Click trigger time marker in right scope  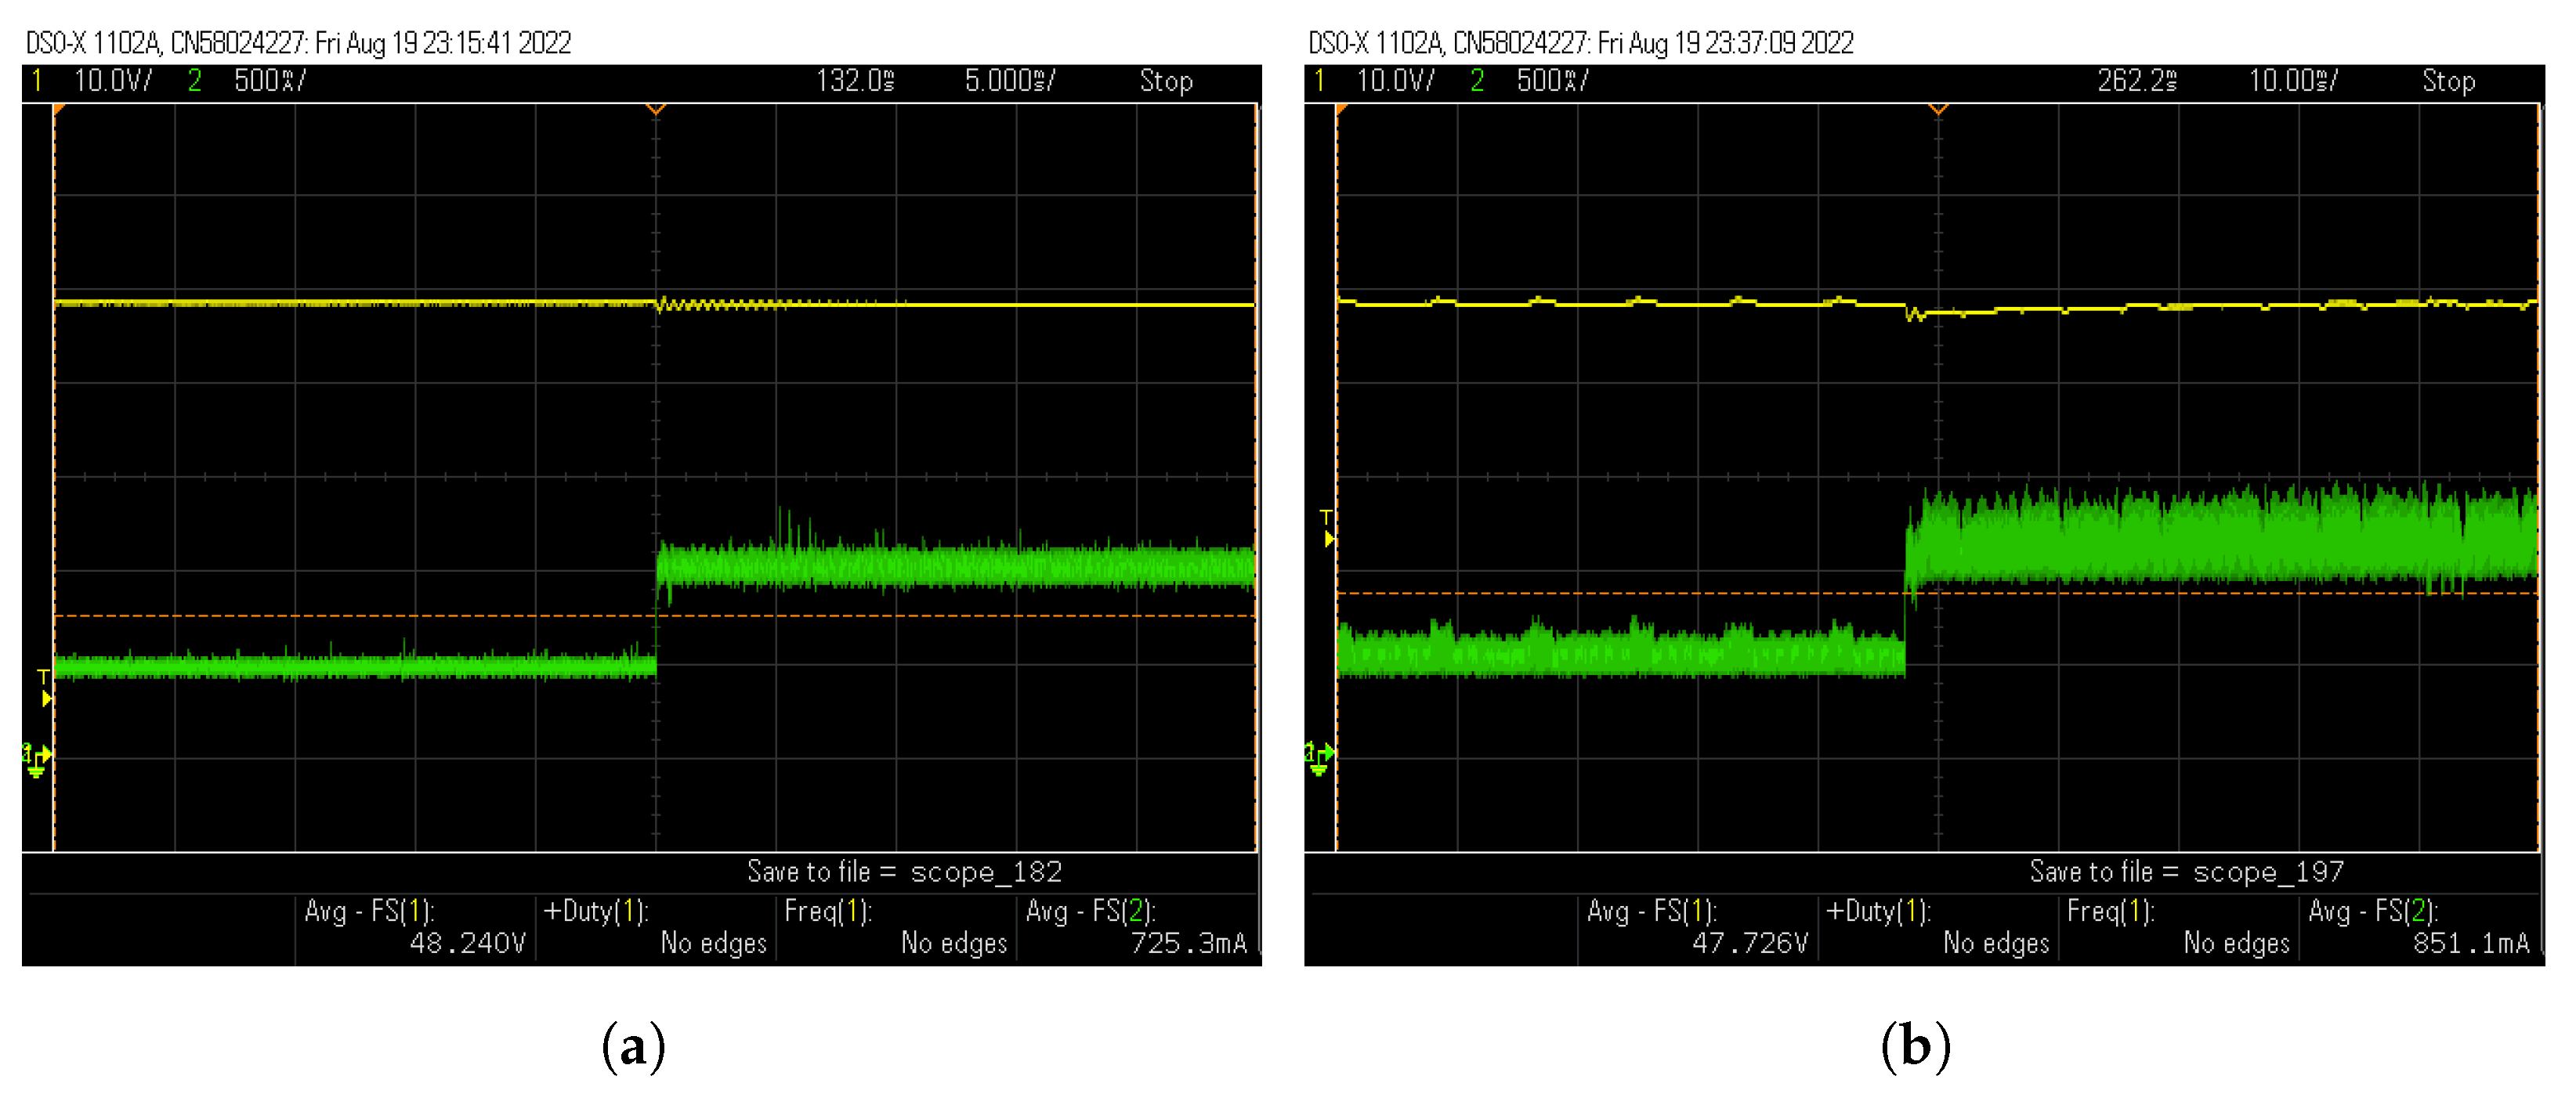coord(1938,109)
